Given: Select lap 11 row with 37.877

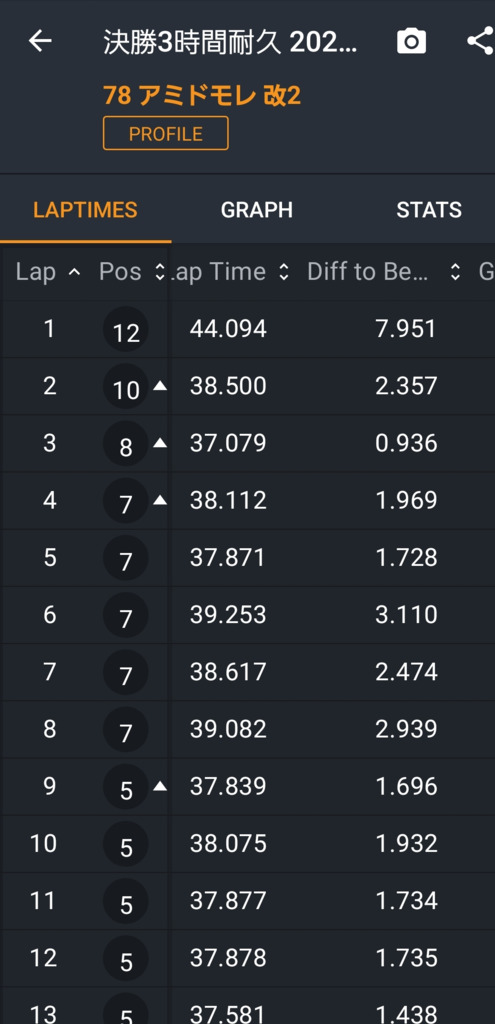Looking at the screenshot, I should coord(248,901).
